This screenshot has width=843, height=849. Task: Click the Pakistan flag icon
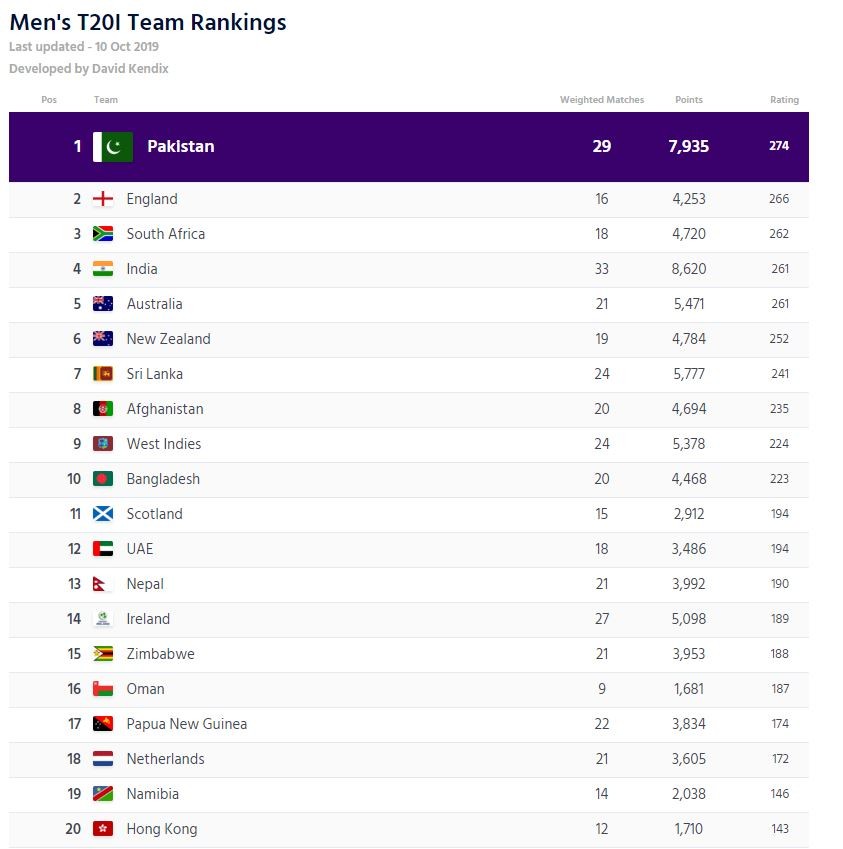tap(113, 147)
